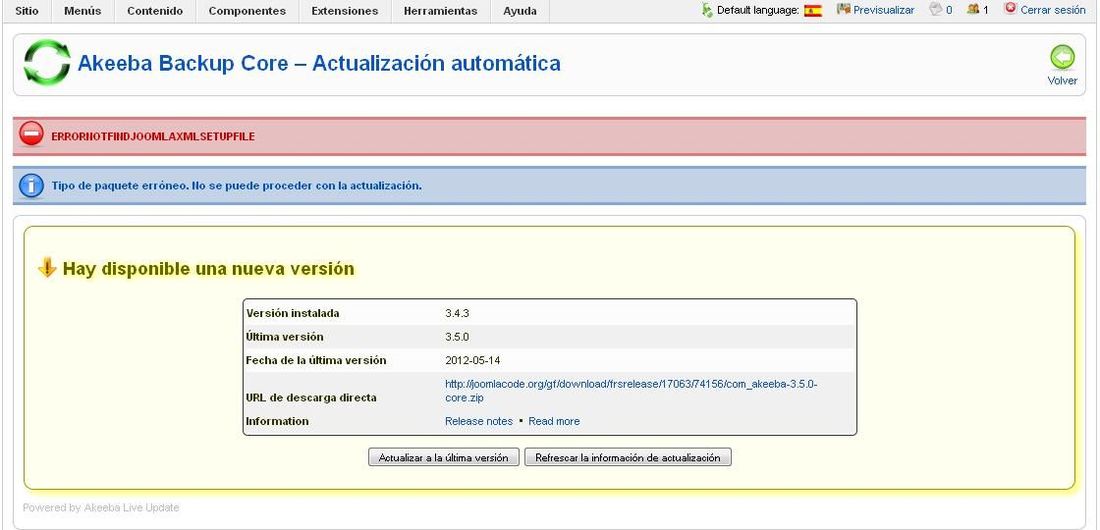The image size is (1100, 530).
Task: Click the green Volver arrow icon
Action: [x=1062, y=58]
